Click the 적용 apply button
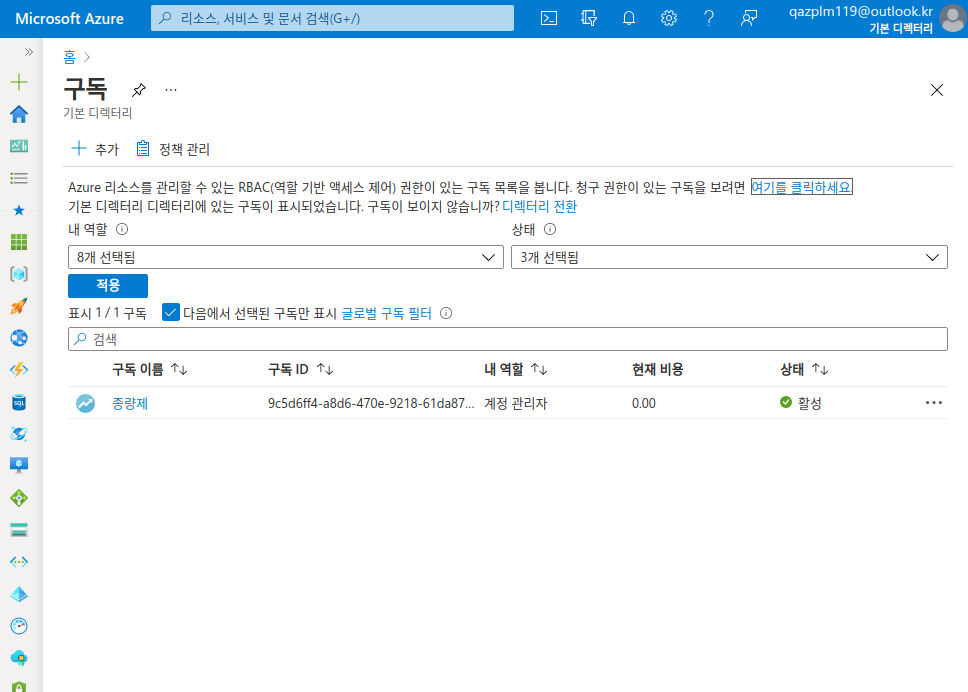Viewport: 968px width, 692px height. tap(108, 285)
